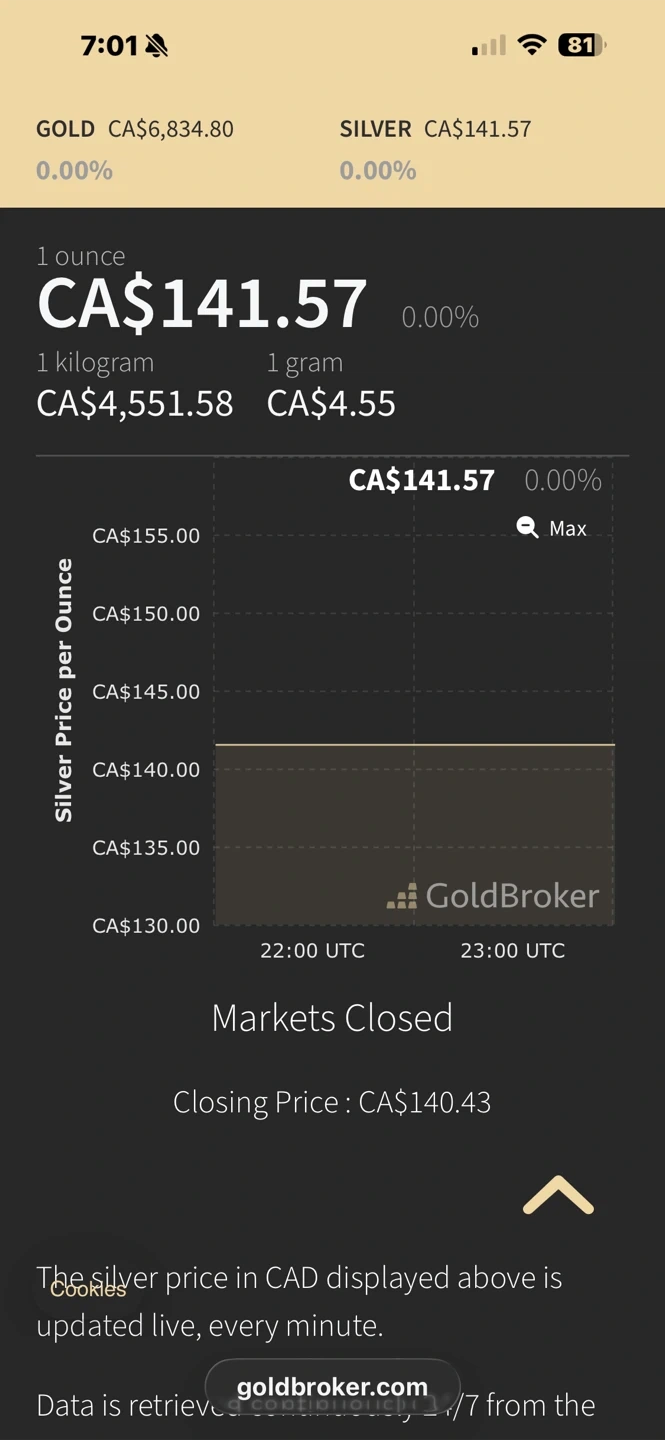Select the Max chart range option
This screenshot has width=665, height=1440.
568,528
